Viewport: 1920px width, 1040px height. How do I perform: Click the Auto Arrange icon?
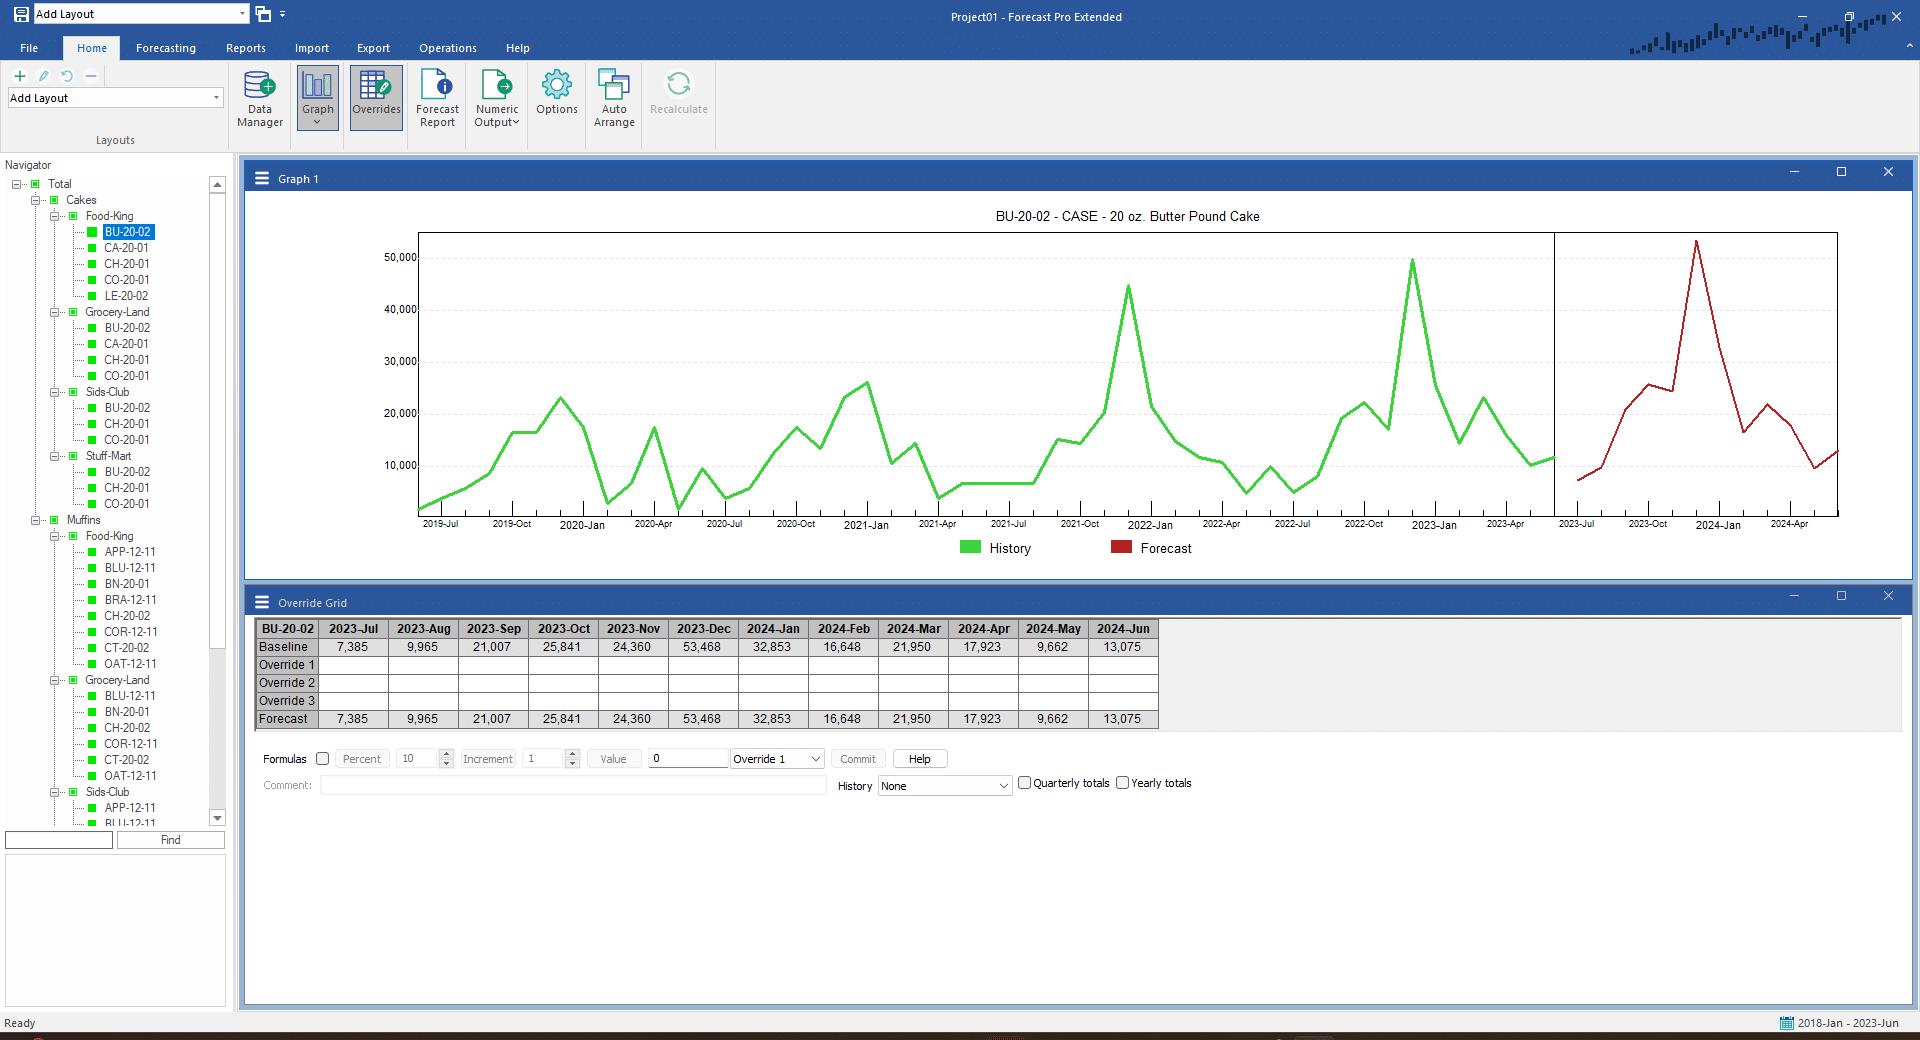(613, 97)
